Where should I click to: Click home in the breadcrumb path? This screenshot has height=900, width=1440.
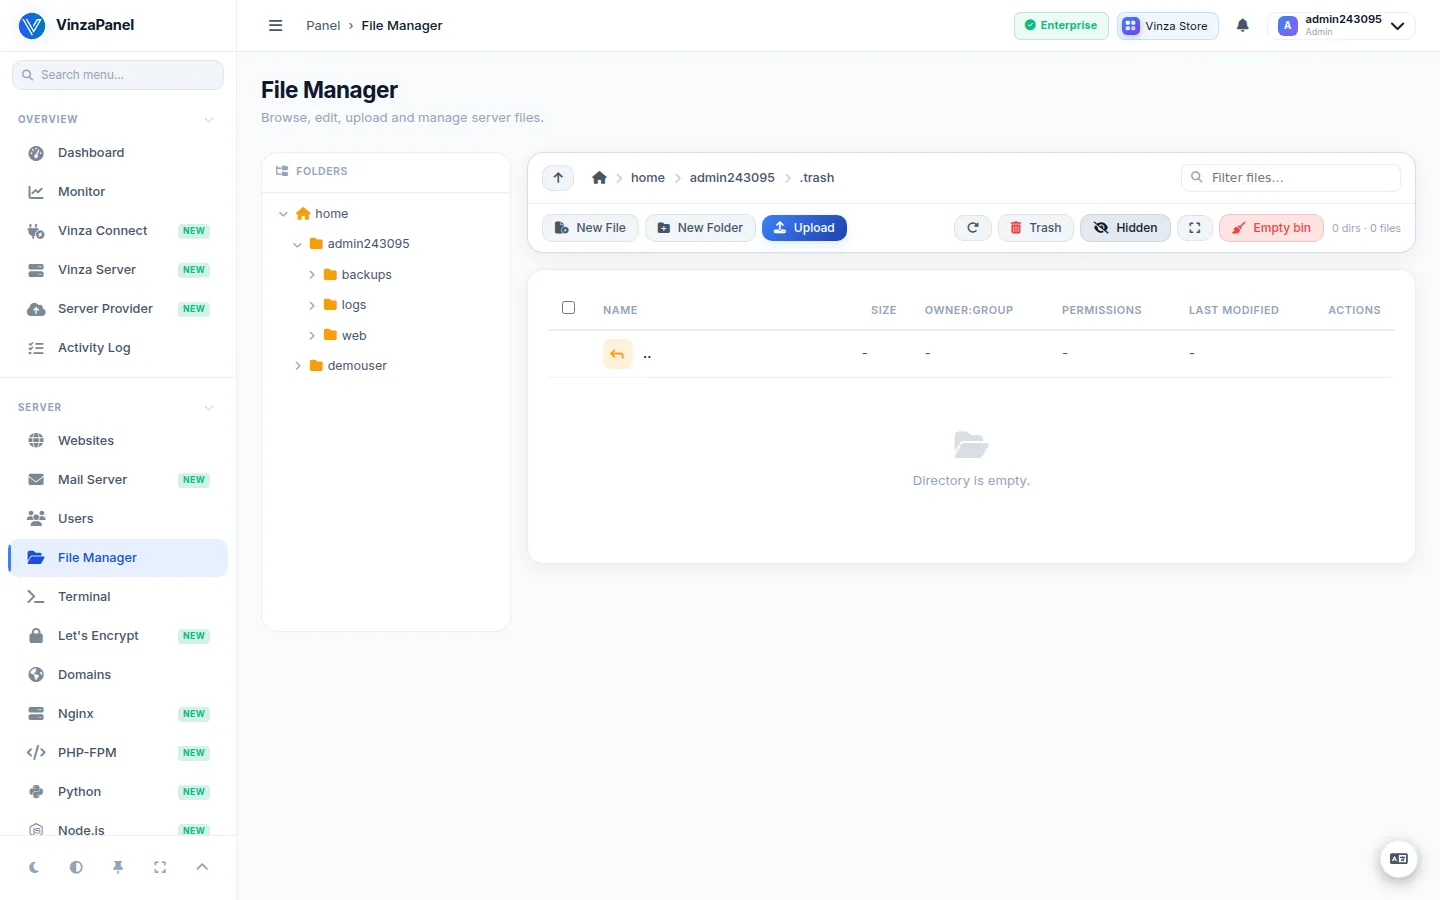[x=647, y=178]
